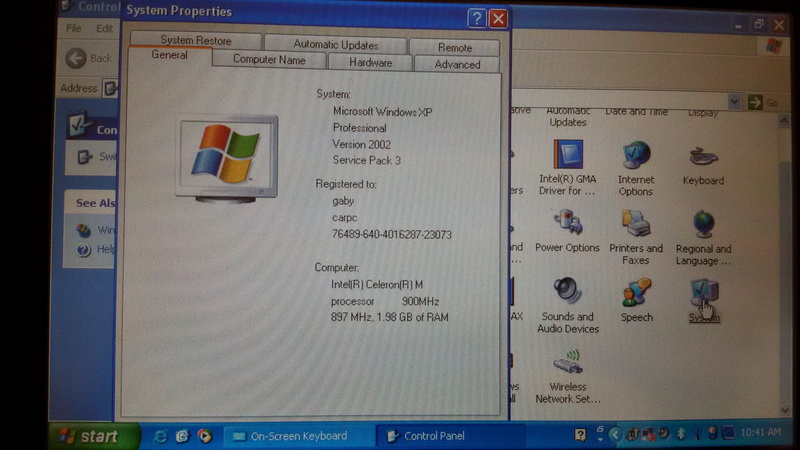The width and height of the screenshot is (800, 450).
Task: Switch to the System Restore tab
Action: 196,40
